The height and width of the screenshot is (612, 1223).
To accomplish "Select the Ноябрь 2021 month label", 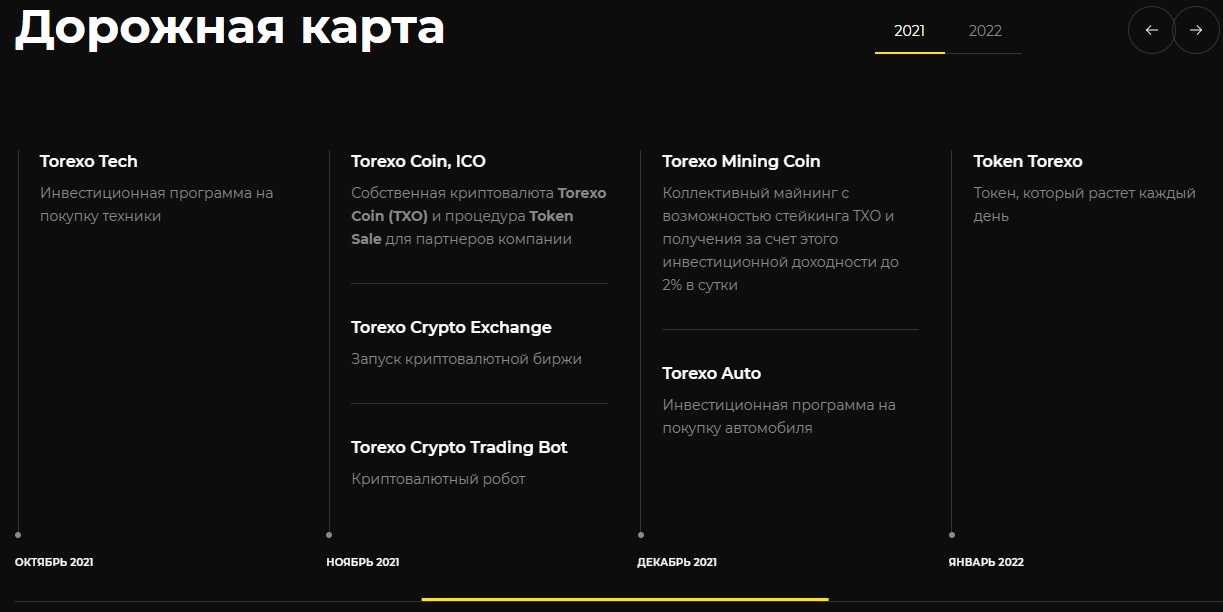I will [x=363, y=562].
